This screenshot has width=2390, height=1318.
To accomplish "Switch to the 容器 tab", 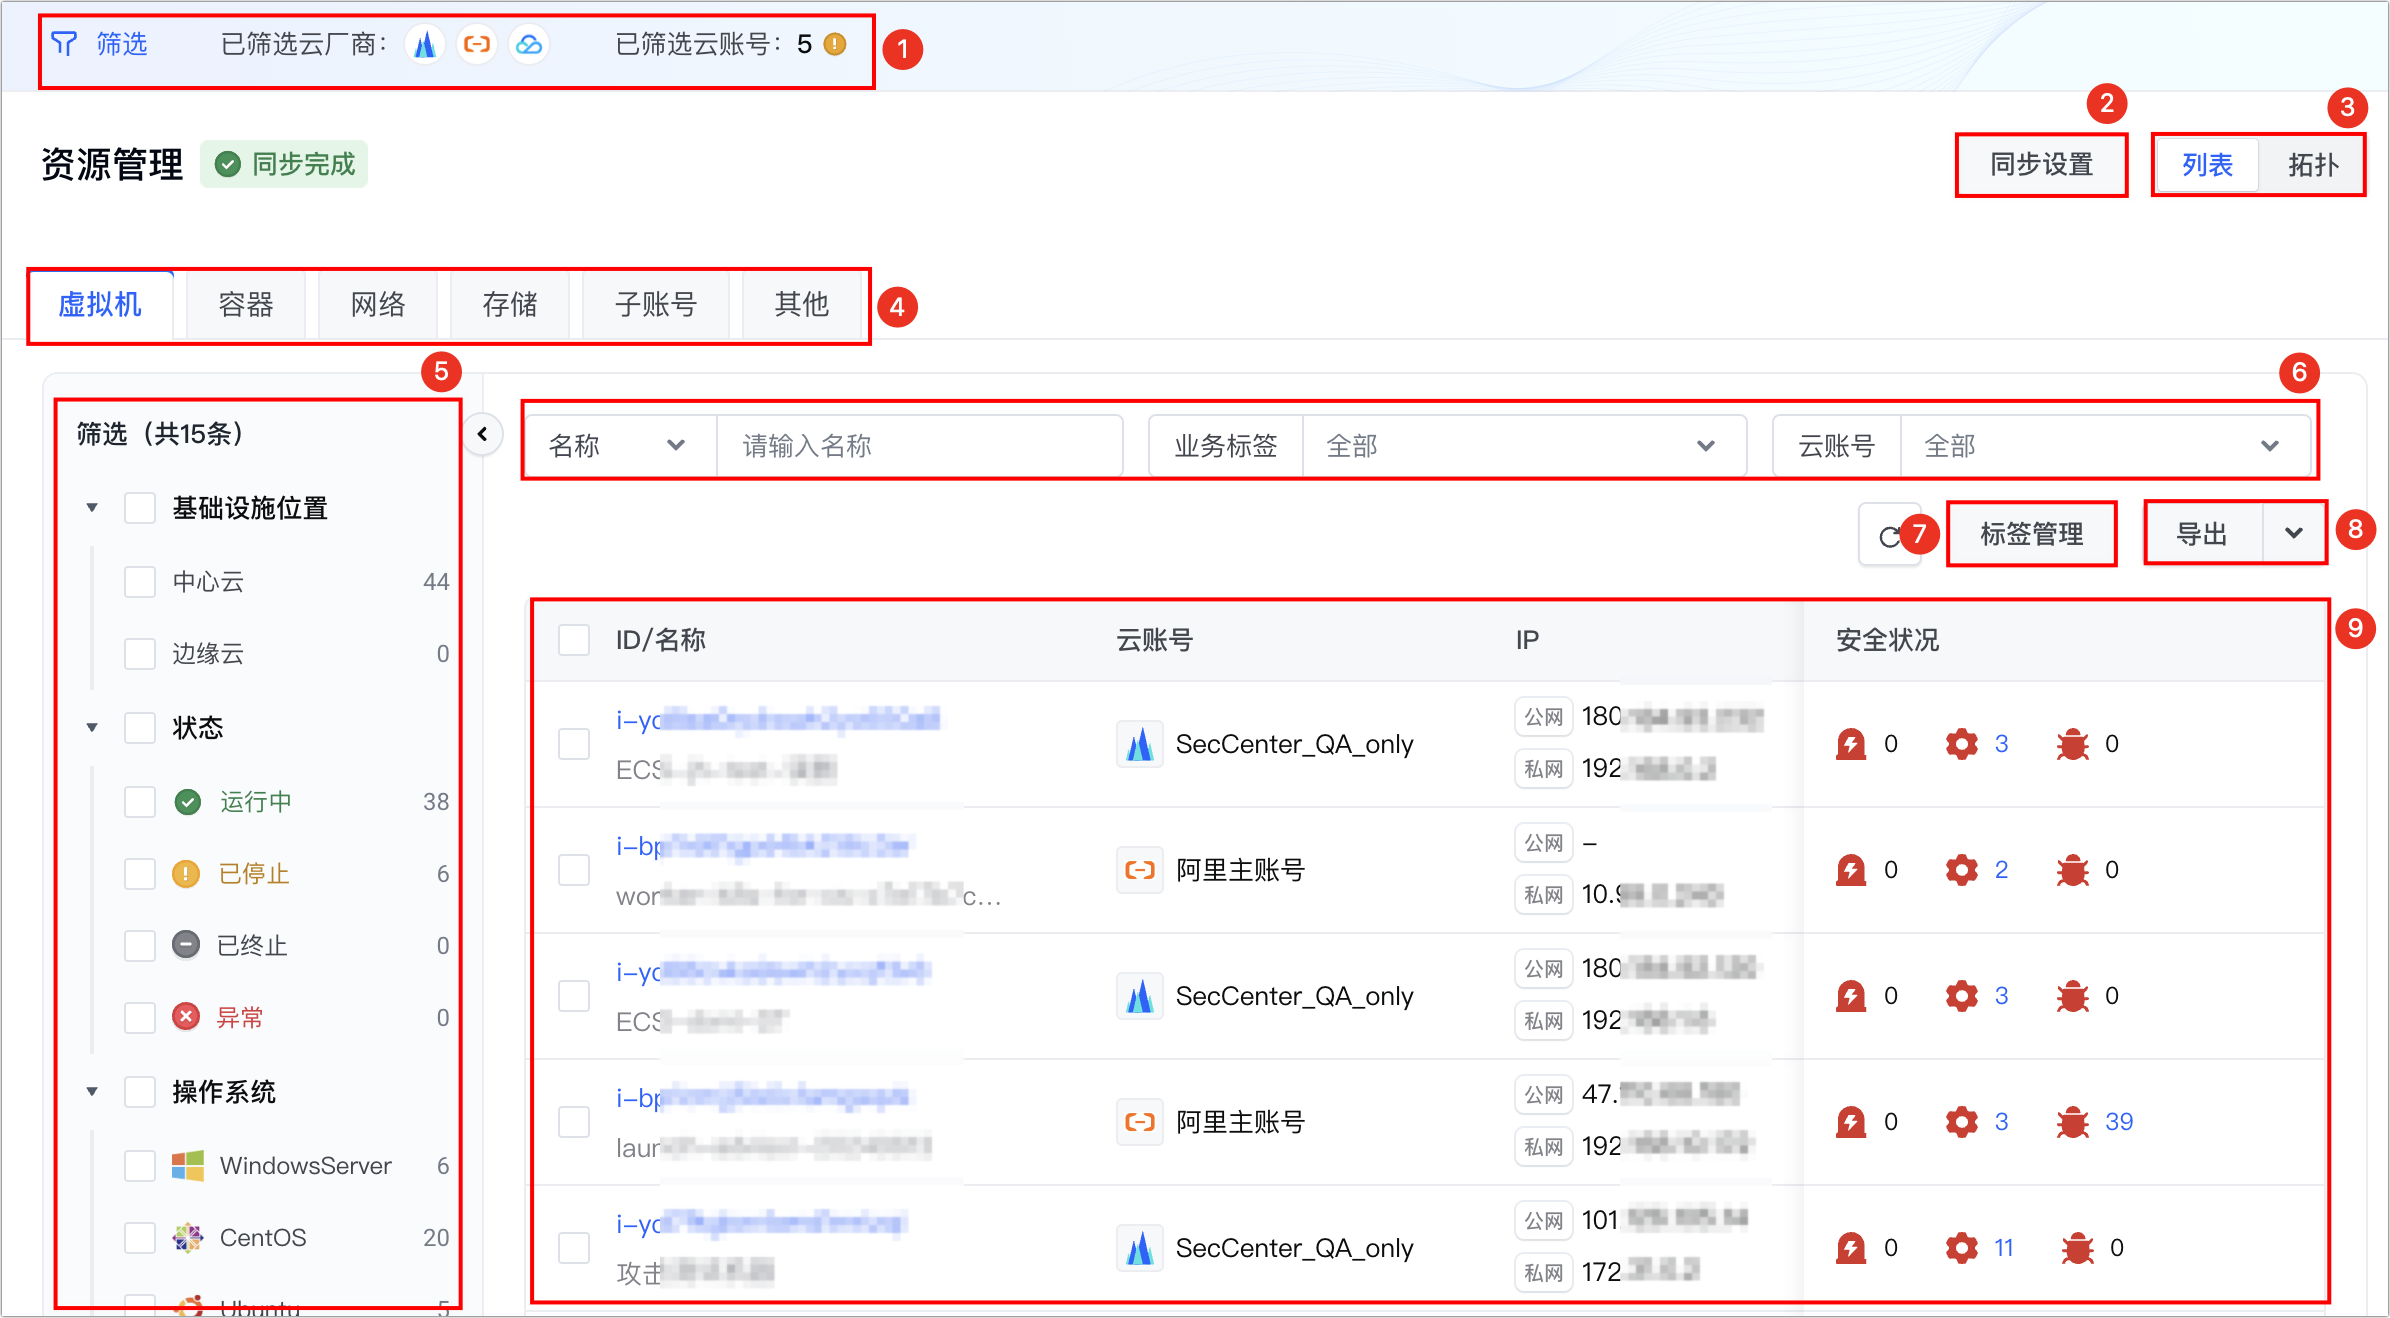I will point(245,305).
